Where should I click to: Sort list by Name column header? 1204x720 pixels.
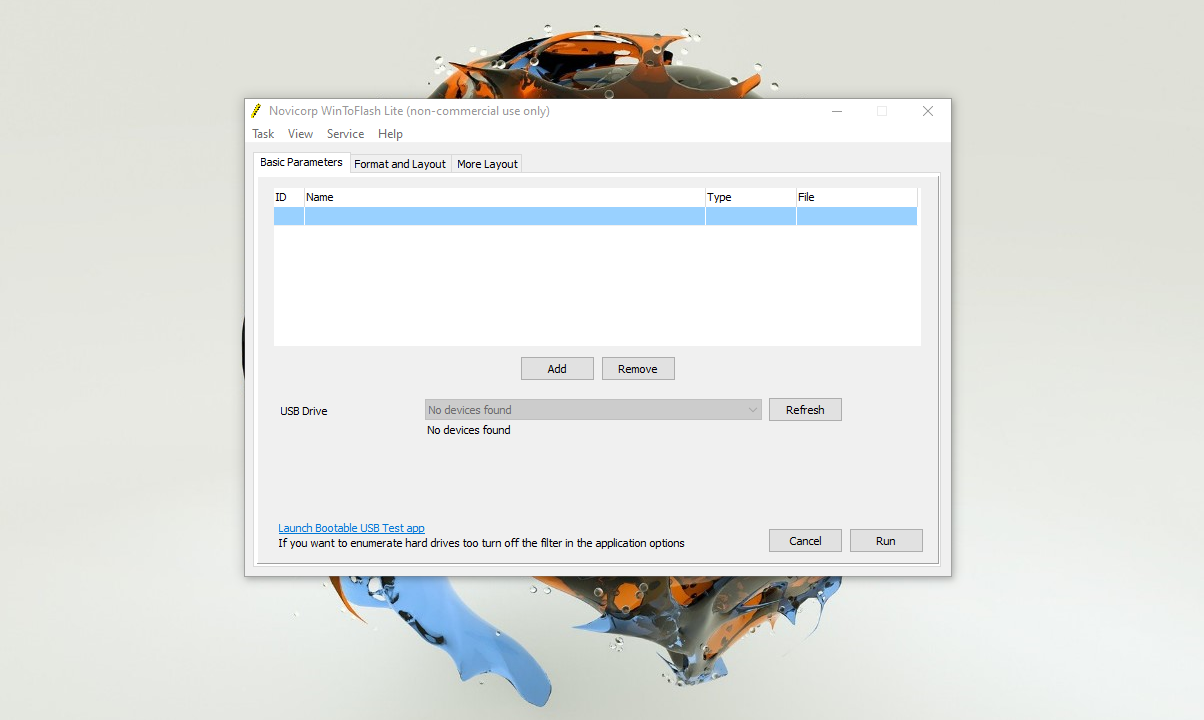coord(505,197)
